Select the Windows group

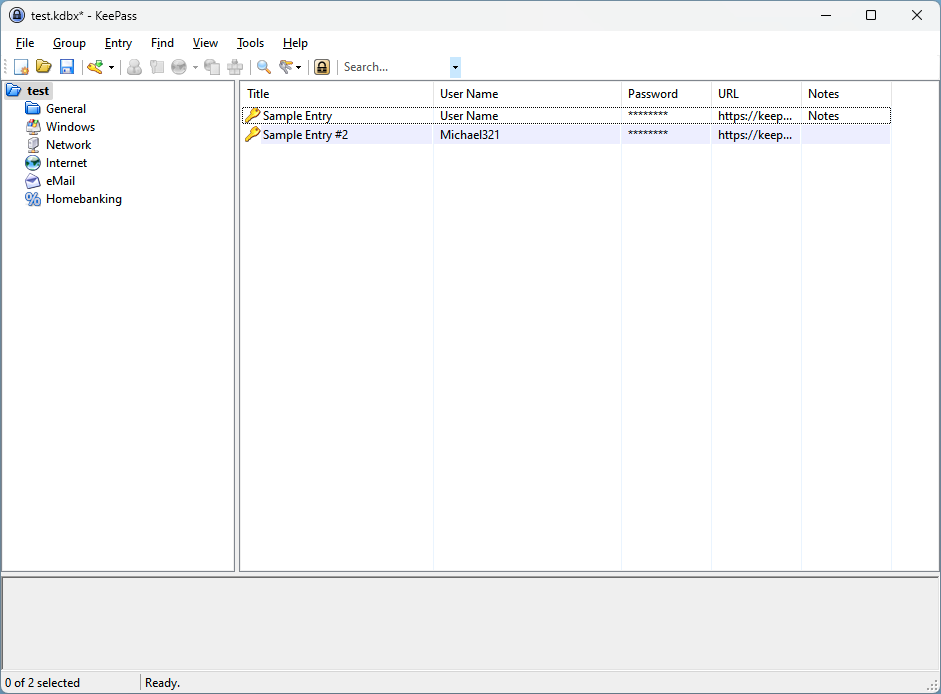[70, 127]
